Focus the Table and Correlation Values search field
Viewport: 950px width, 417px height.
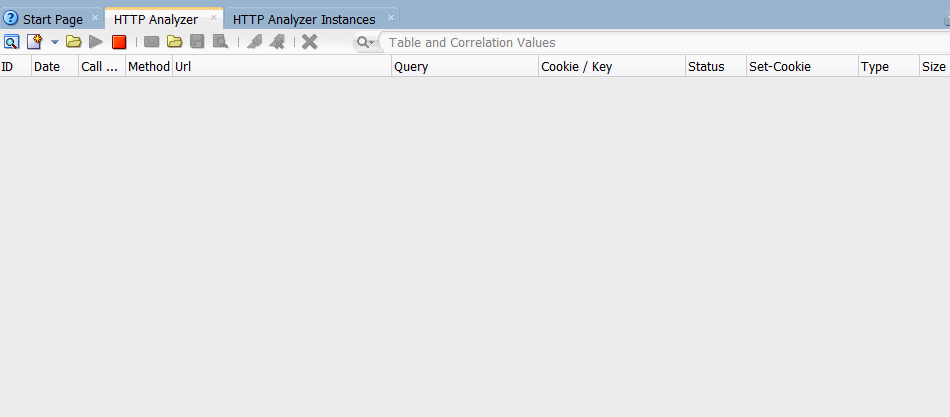tap(663, 42)
